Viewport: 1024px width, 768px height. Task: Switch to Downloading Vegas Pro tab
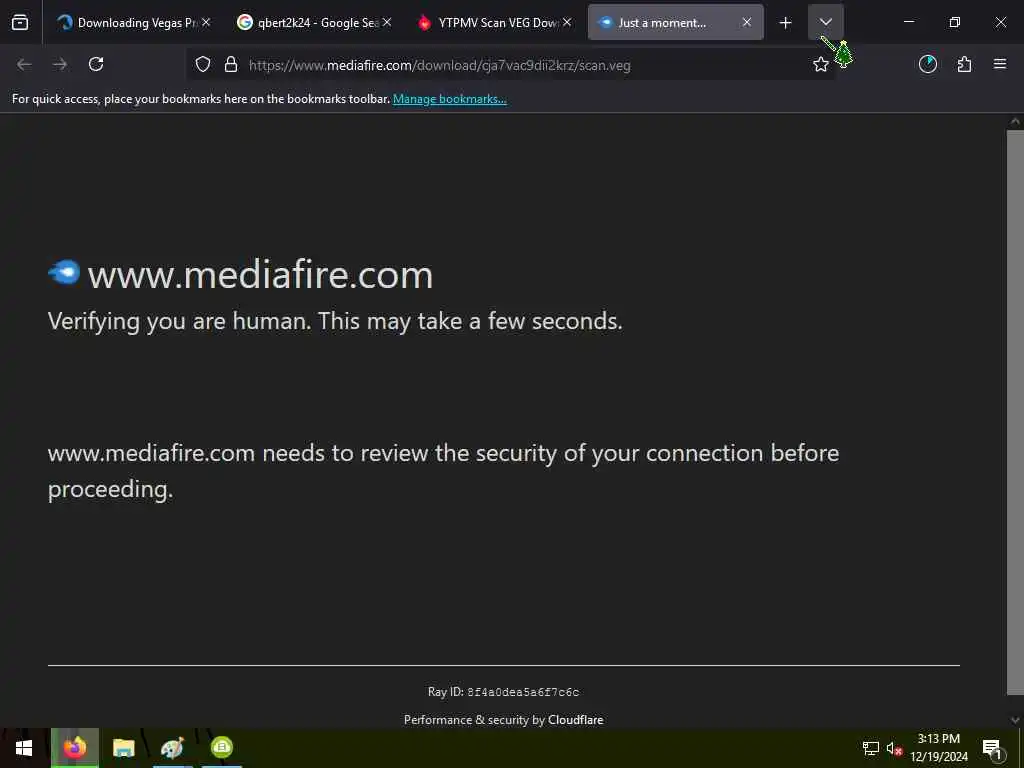pyautogui.click(x=134, y=23)
